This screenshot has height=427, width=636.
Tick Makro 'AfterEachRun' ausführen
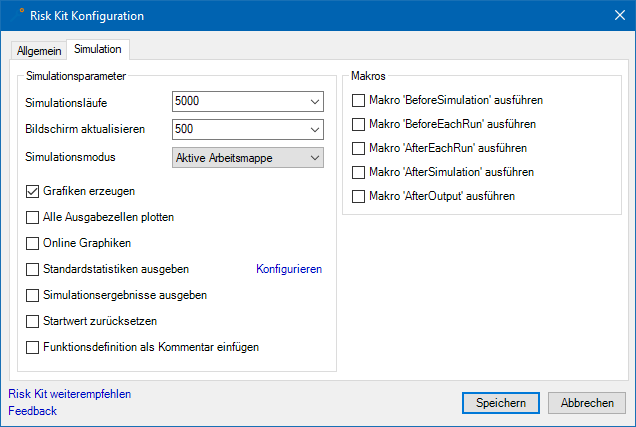(x=358, y=148)
